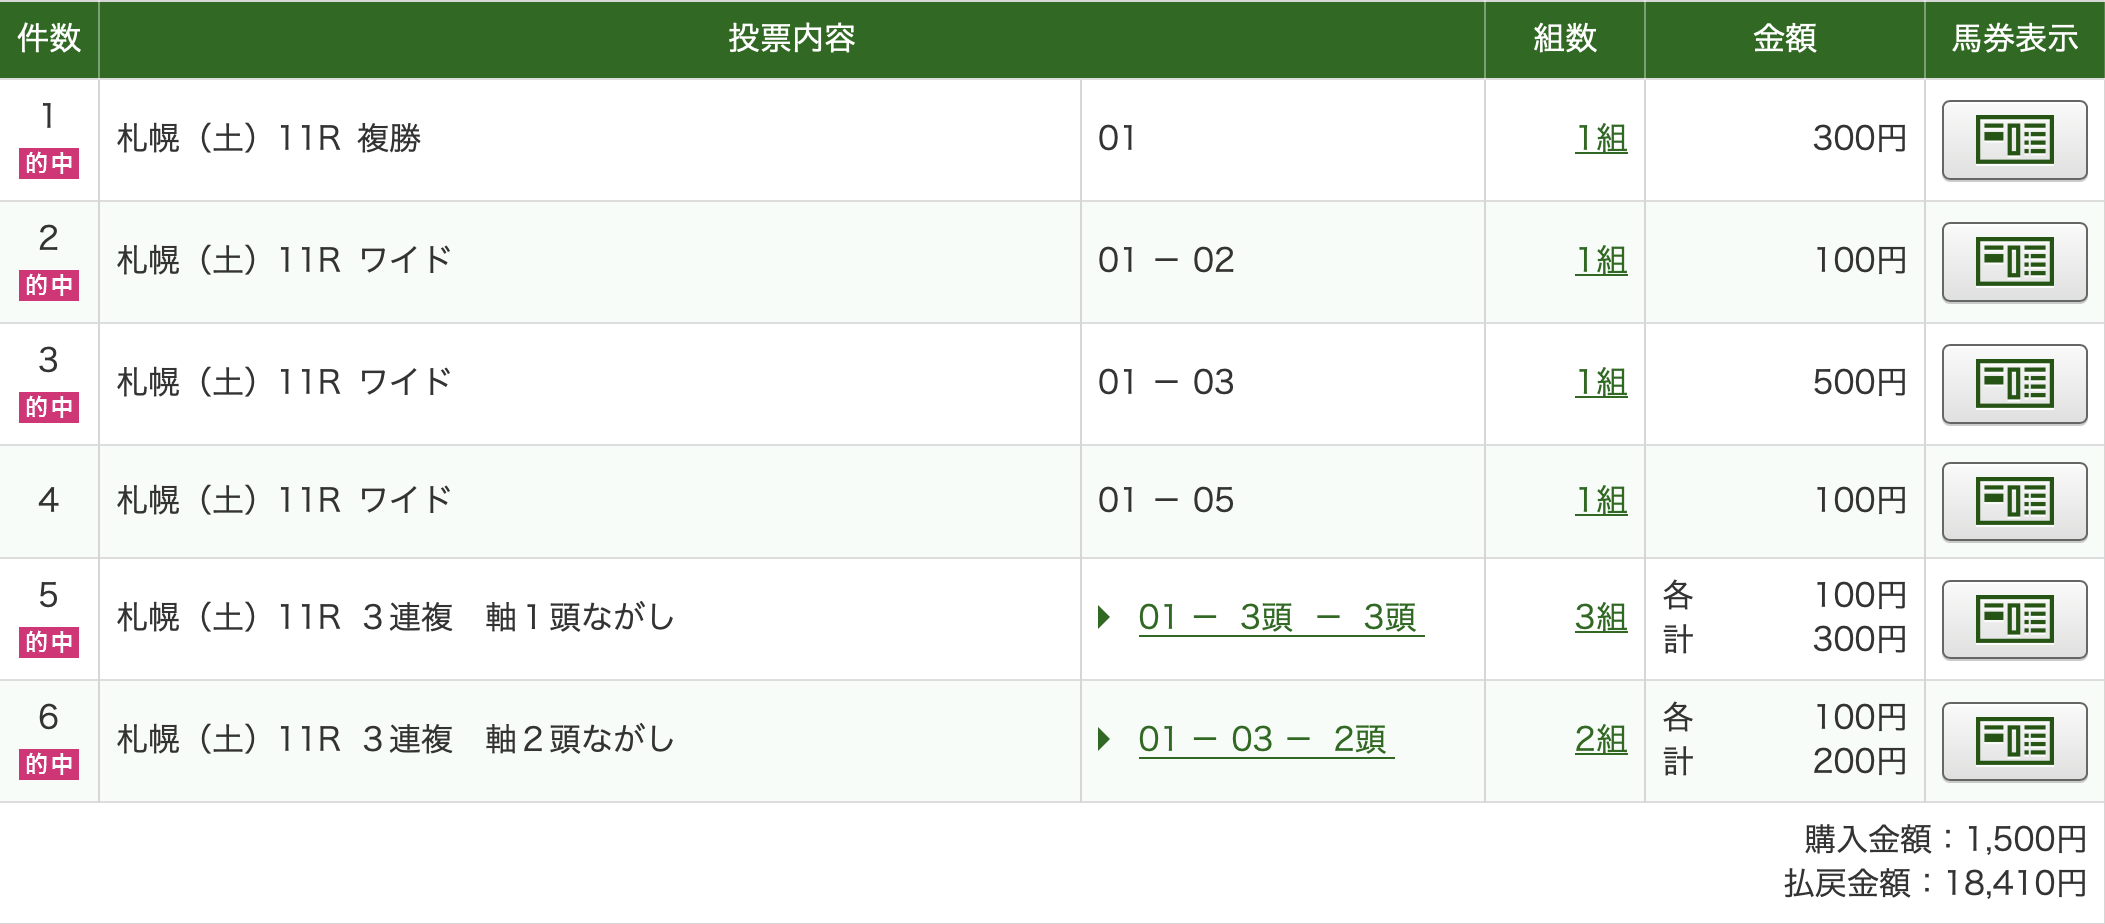Click the 馬券表示 column header

point(2014,39)
